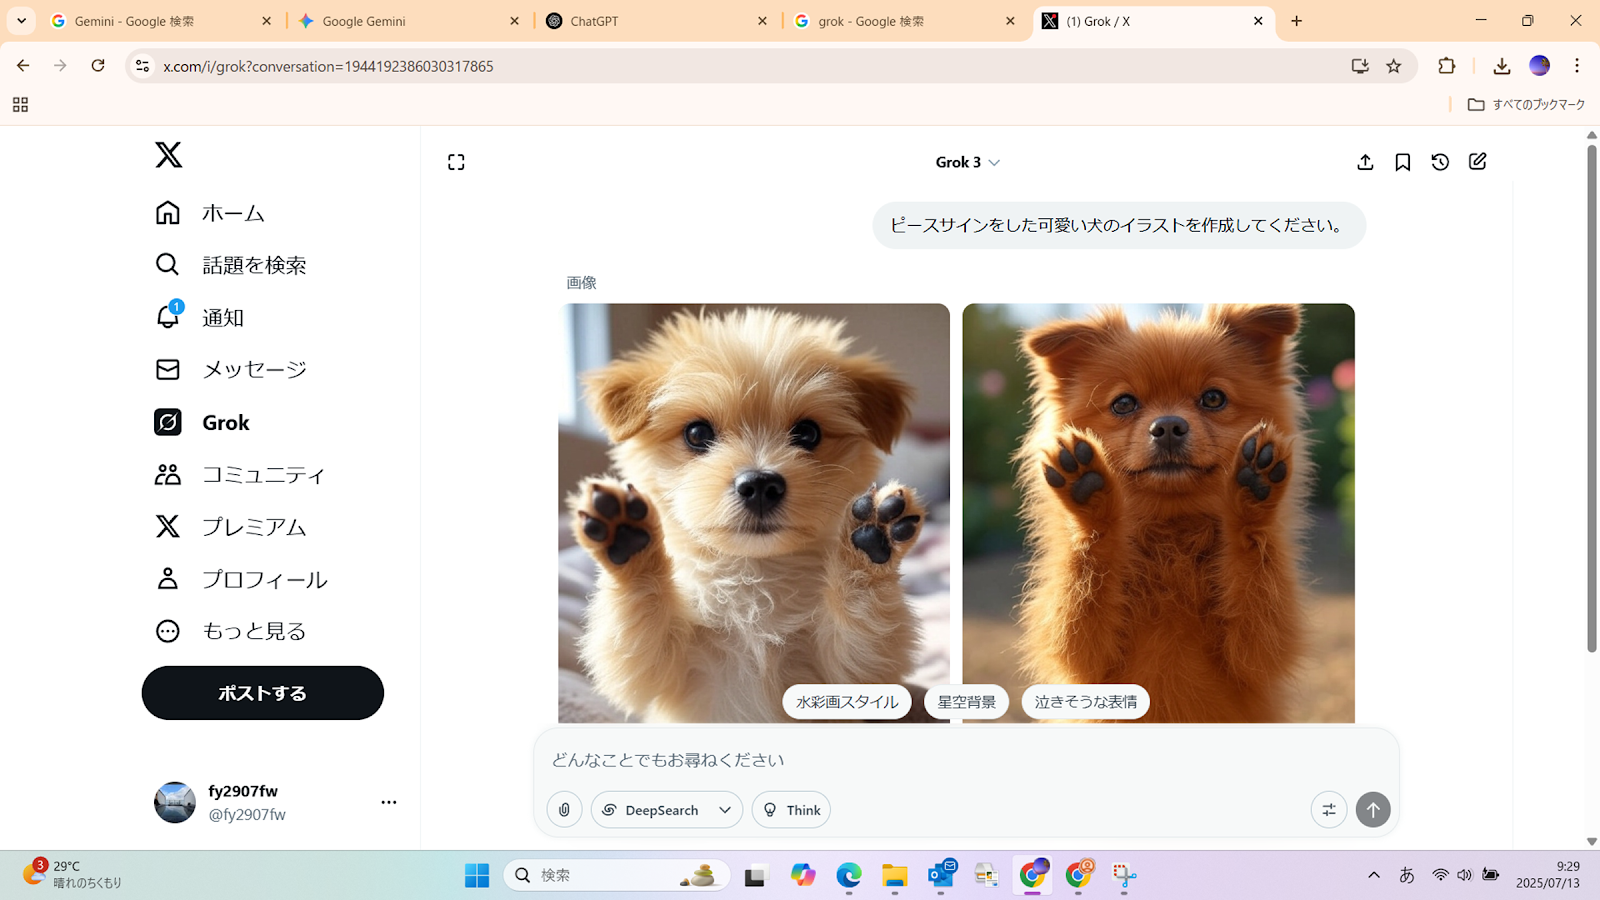This screenshot has width=1600, height=900.
Task: Click the fy2907fw profile avatar
Action: (x=175, y=802)
